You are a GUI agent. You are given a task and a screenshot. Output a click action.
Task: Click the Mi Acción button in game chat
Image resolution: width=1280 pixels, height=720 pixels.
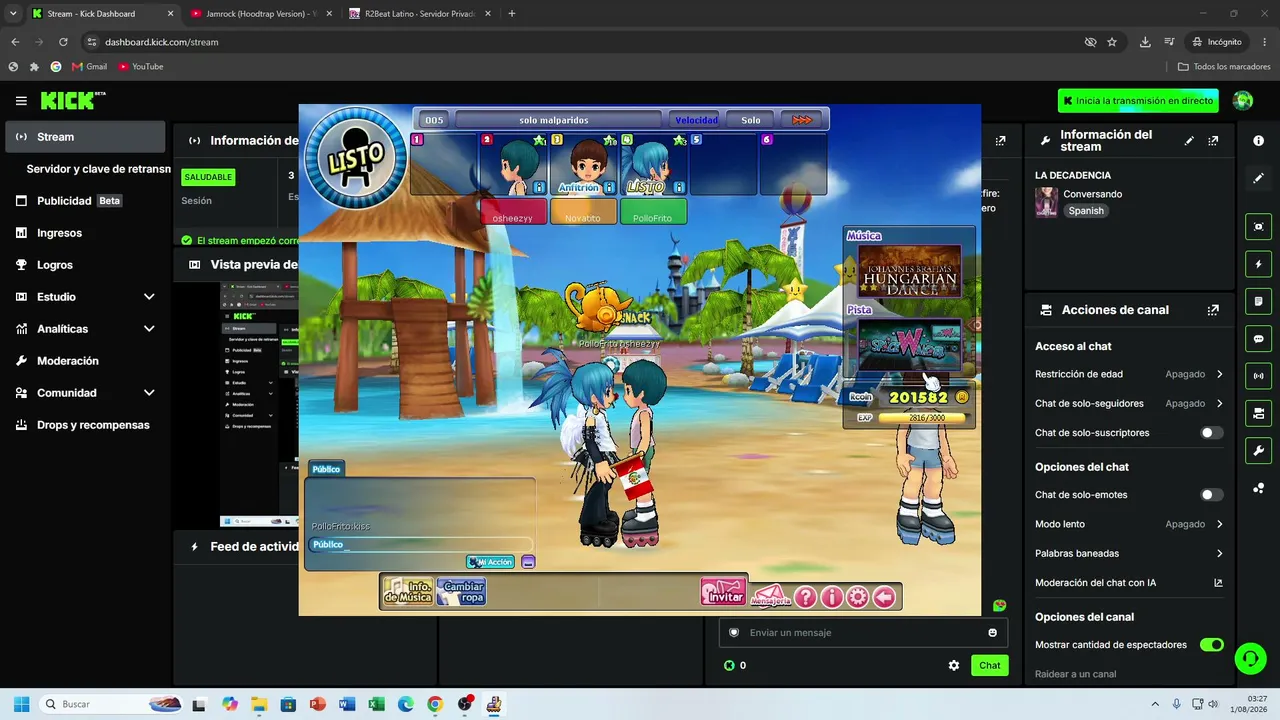point(491,562)
